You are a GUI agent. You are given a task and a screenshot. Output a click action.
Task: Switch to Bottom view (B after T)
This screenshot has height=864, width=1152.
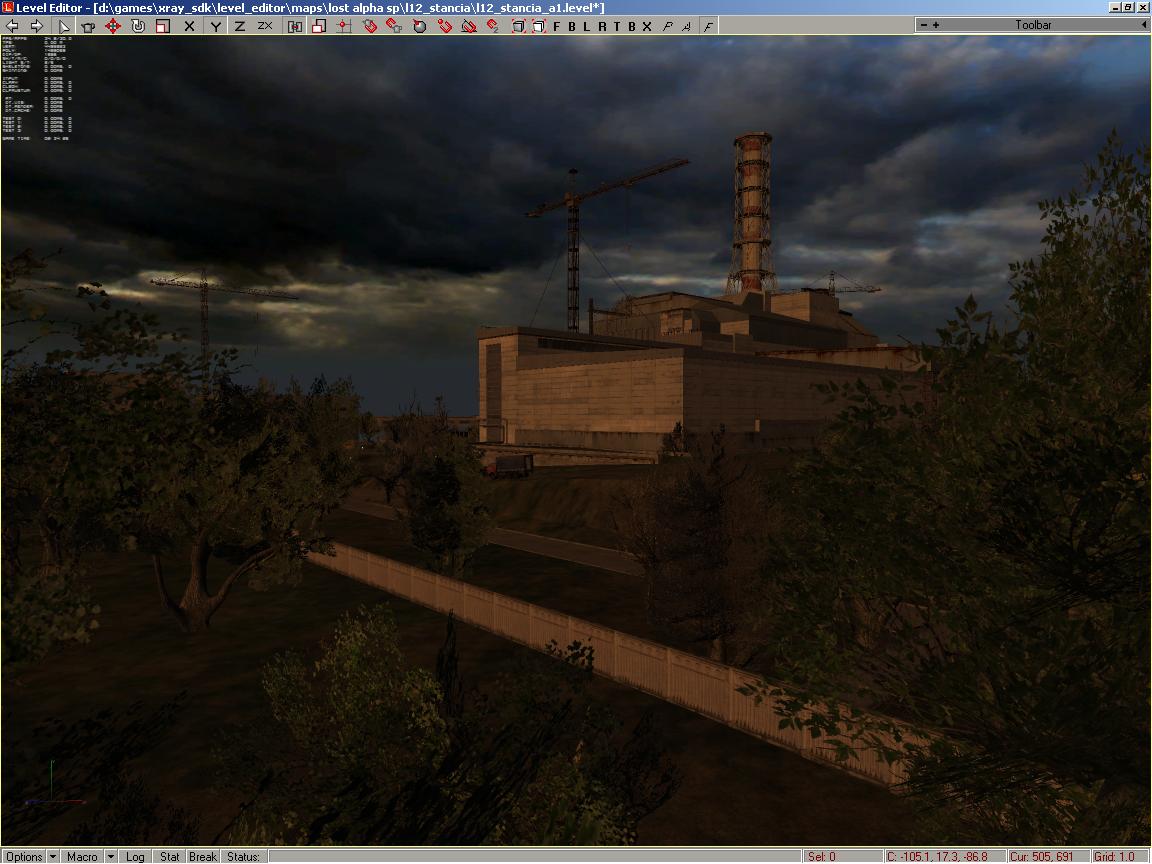pyautogui.click(x=631, y=26)
